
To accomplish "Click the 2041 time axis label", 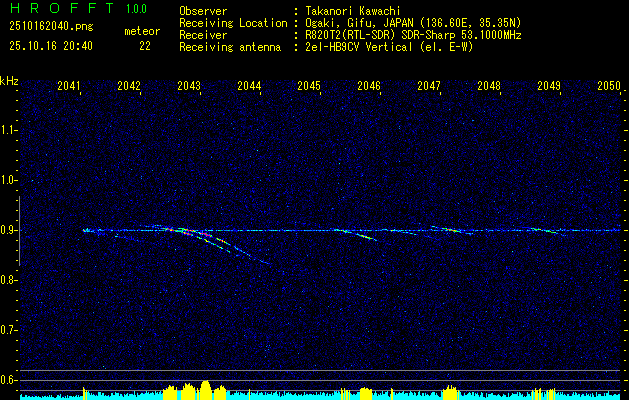I will point(69,86).
